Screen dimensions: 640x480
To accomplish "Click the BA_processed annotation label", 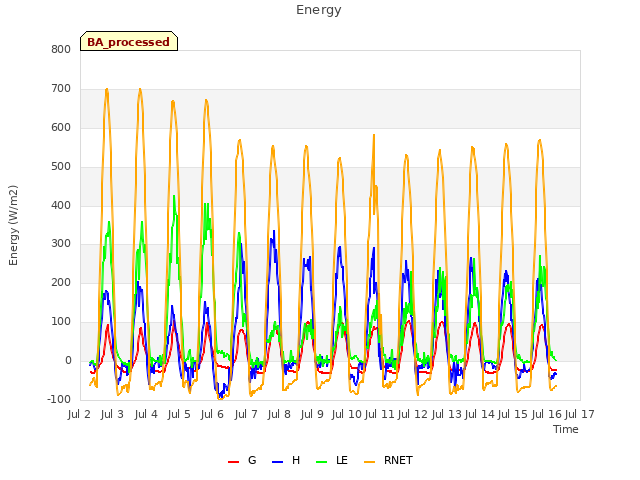I will 129,42.
